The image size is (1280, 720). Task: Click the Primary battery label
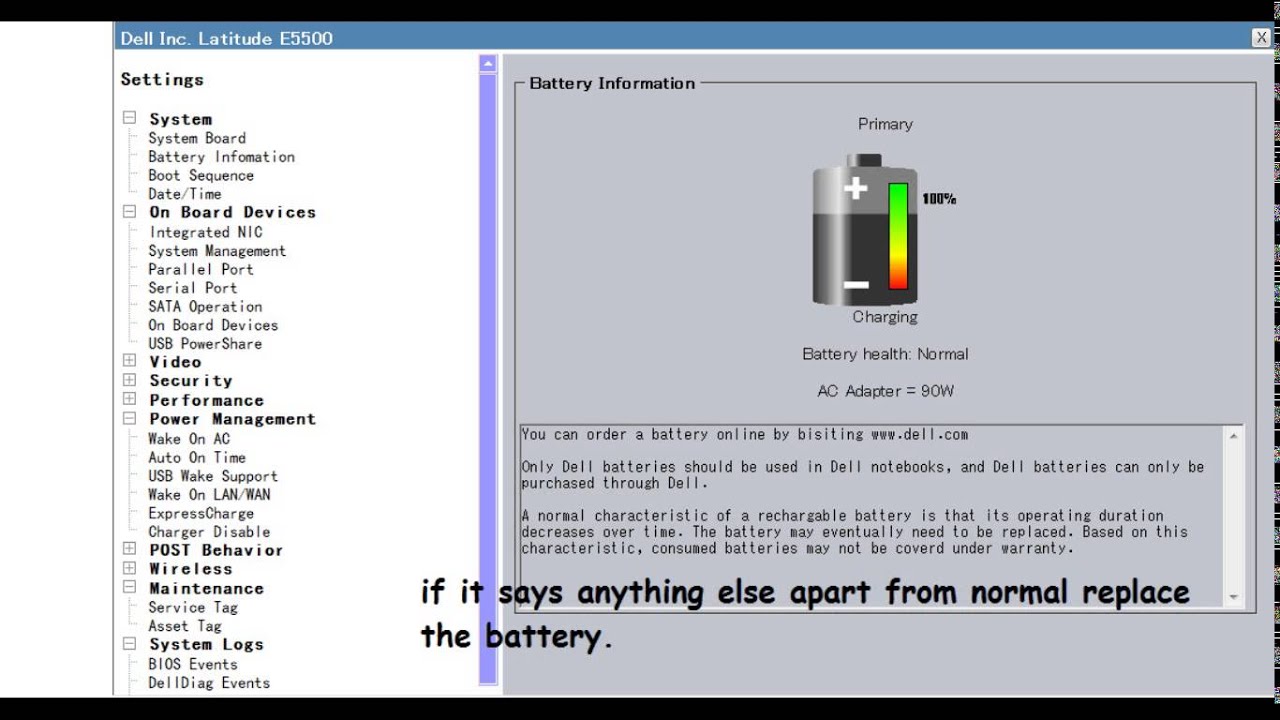click(885, 124)
